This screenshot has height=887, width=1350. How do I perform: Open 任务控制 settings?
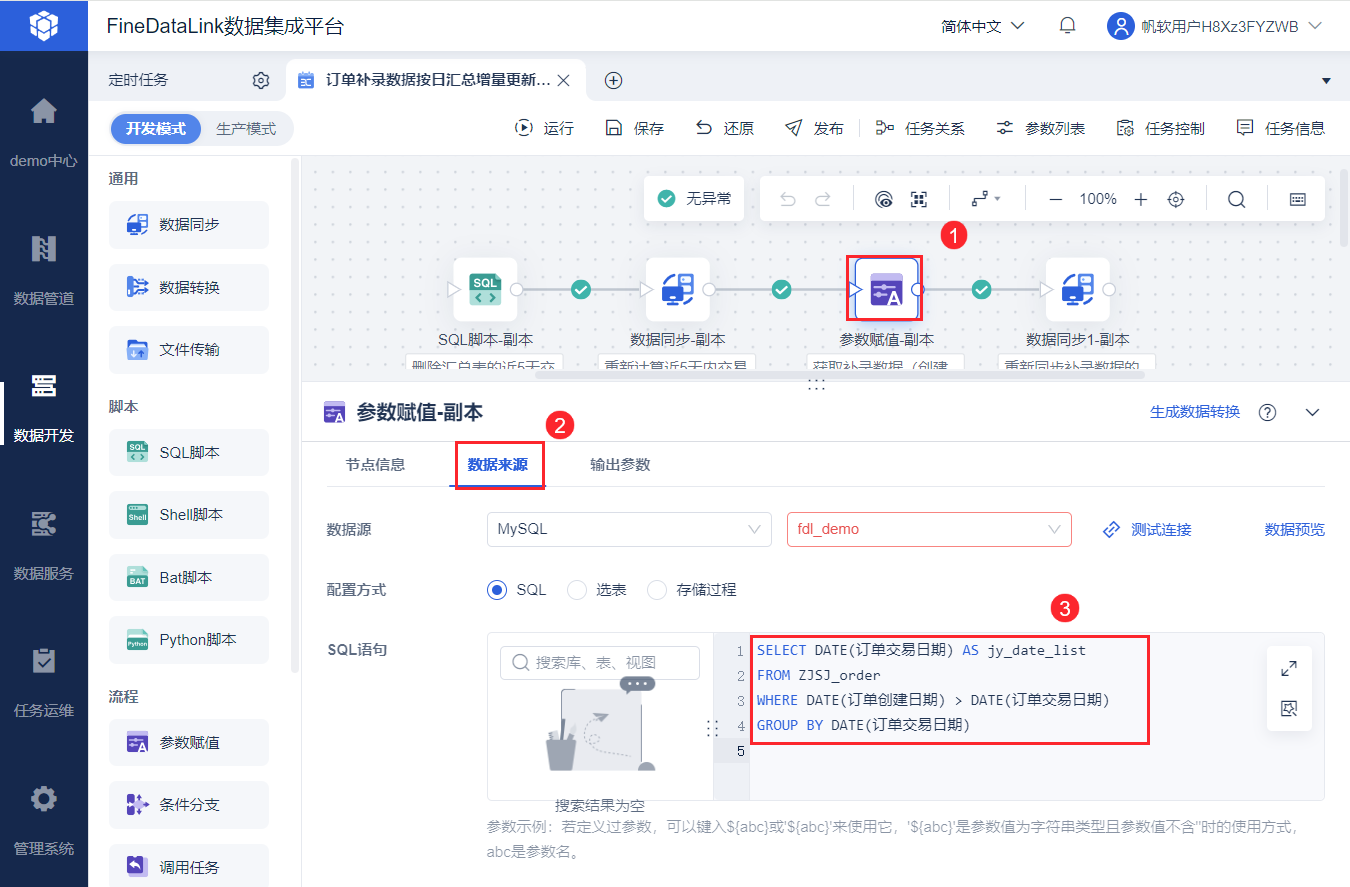tap(1160, 128)
